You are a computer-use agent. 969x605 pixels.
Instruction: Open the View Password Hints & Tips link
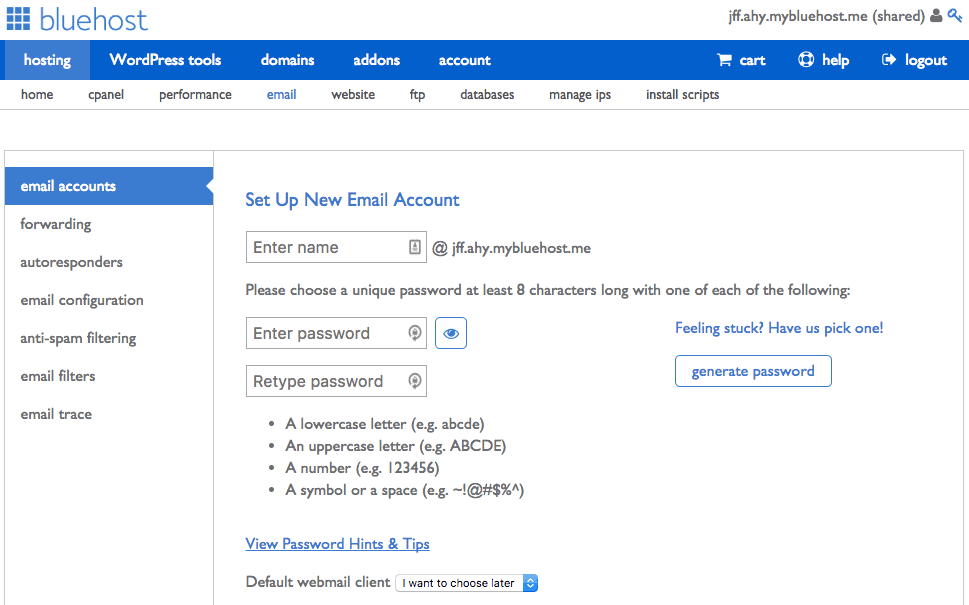[x=337, y=544]
